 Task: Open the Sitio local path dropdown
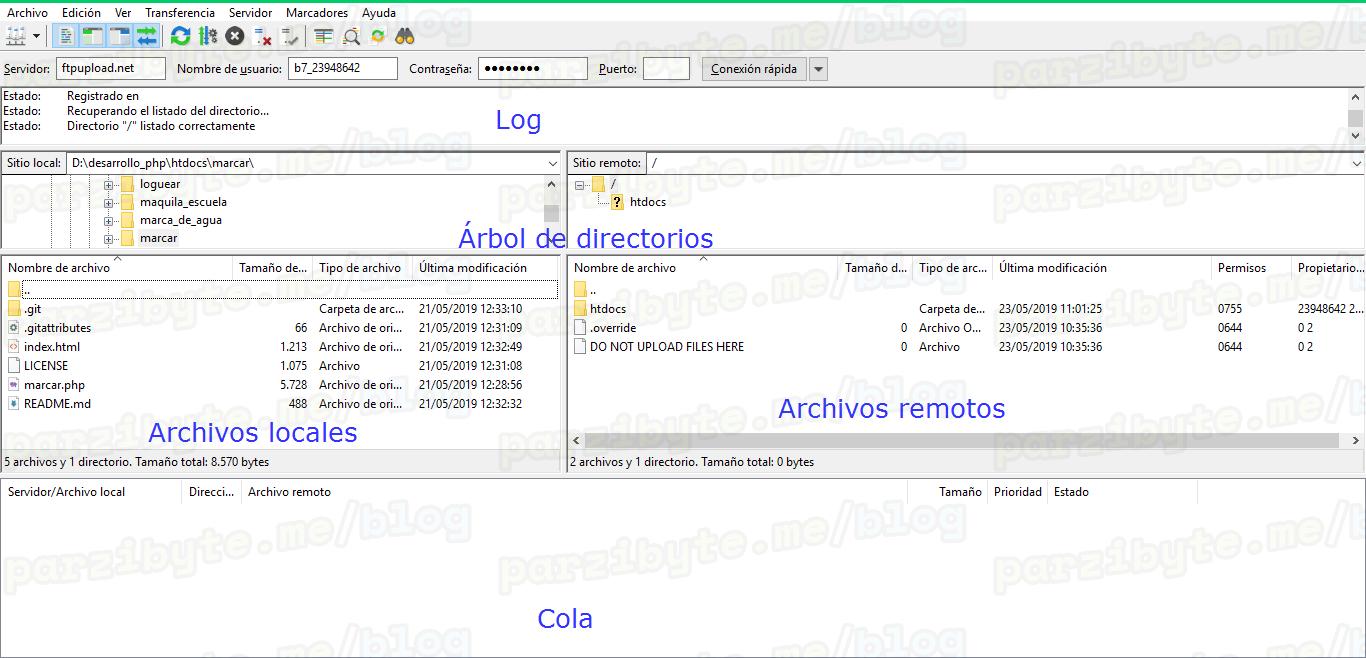553,163
